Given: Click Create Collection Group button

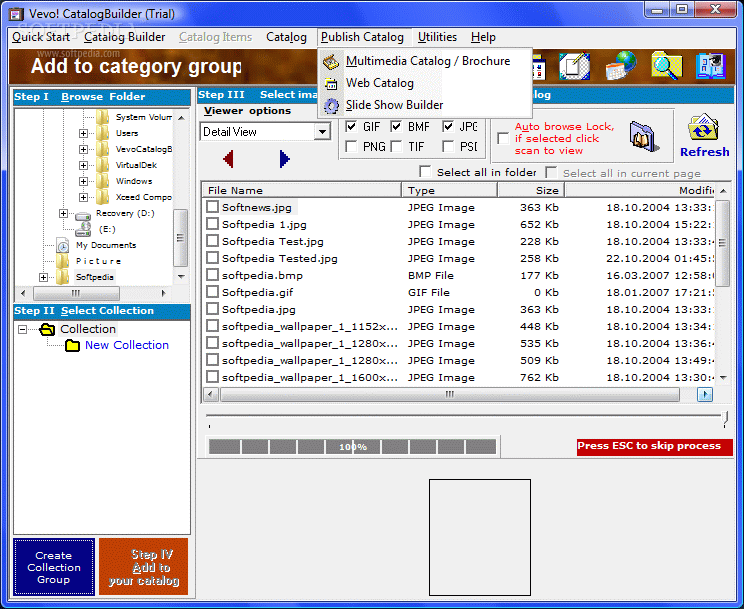Looking at the screenshot, I should (54, 567).
